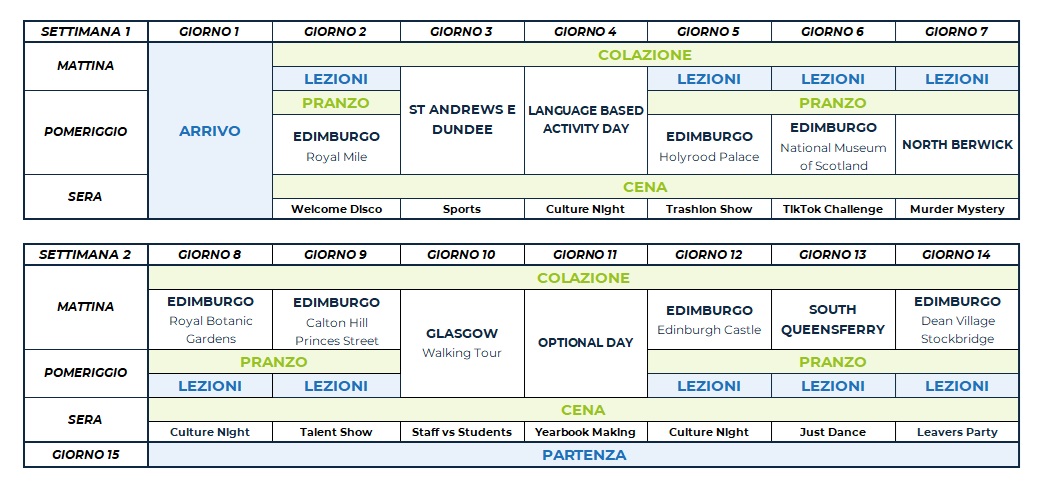The image size is (1045, 488).
Task: Select the Murder Mystery evening cell
Action: click(x=957, y=209)
